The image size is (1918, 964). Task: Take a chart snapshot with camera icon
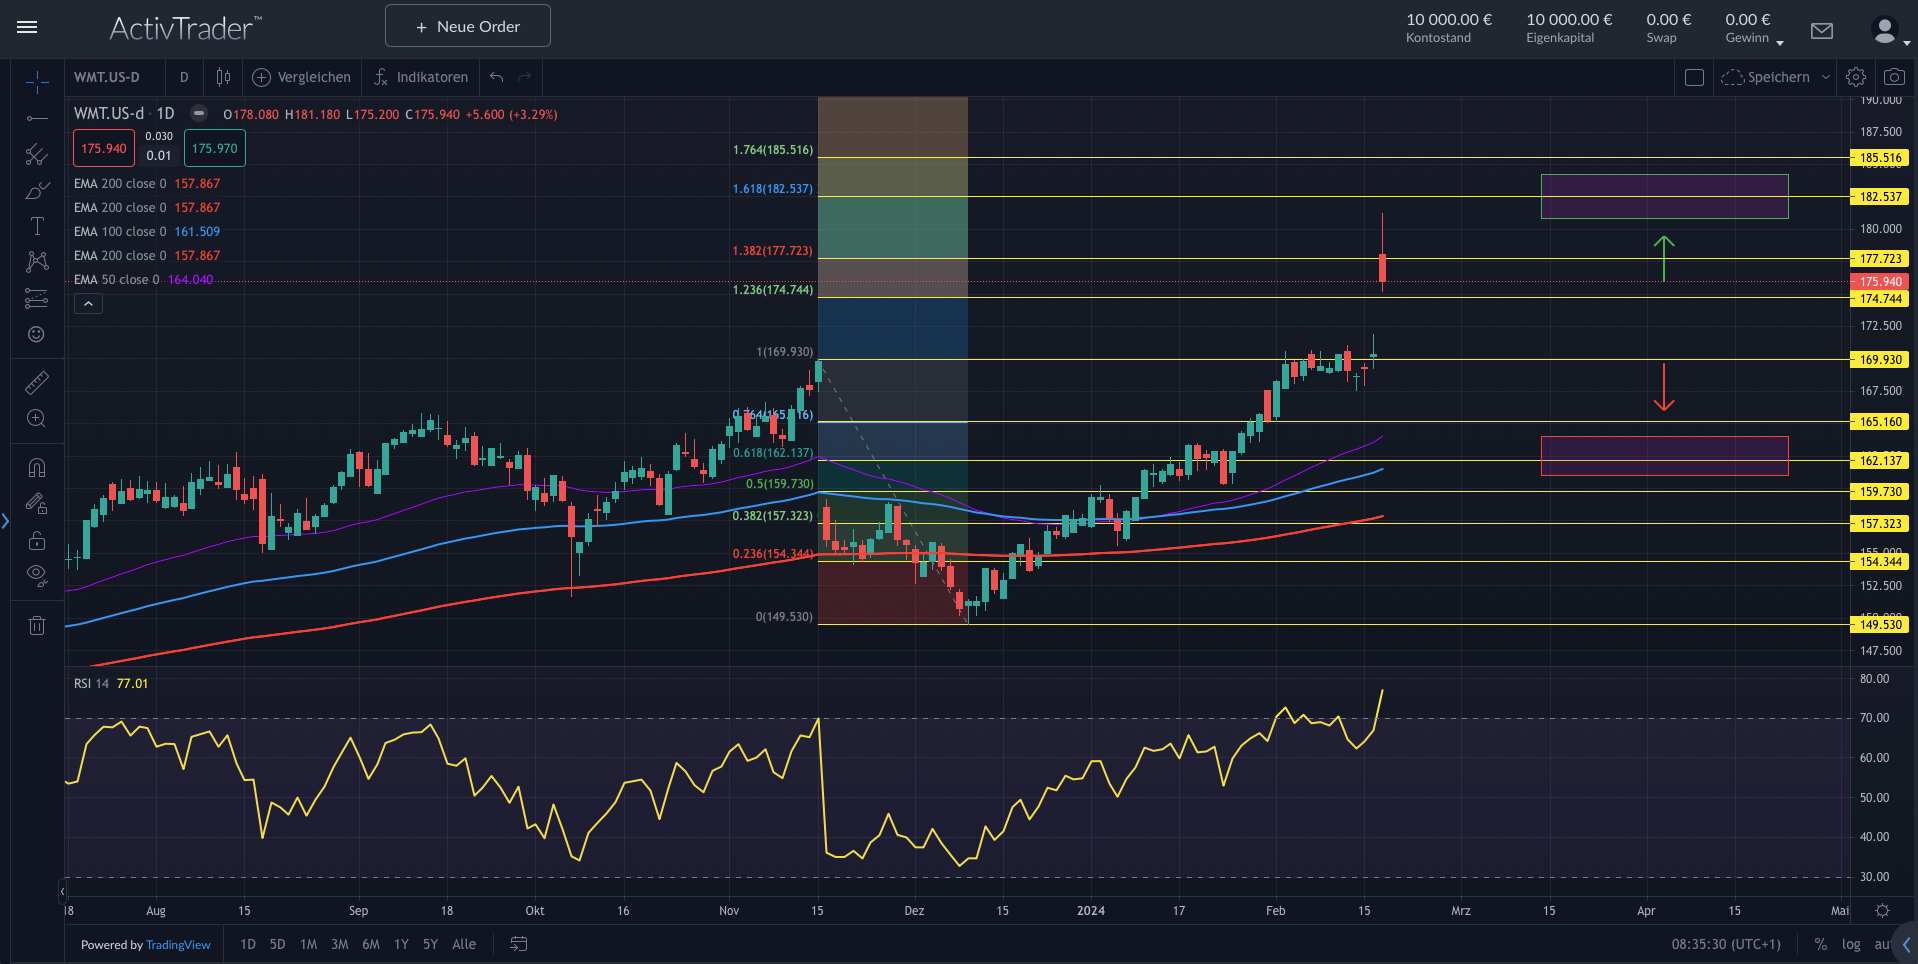1894,77
